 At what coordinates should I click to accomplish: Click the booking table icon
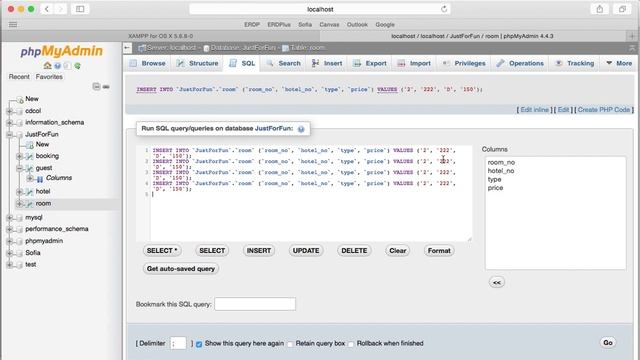click(29, 156)
